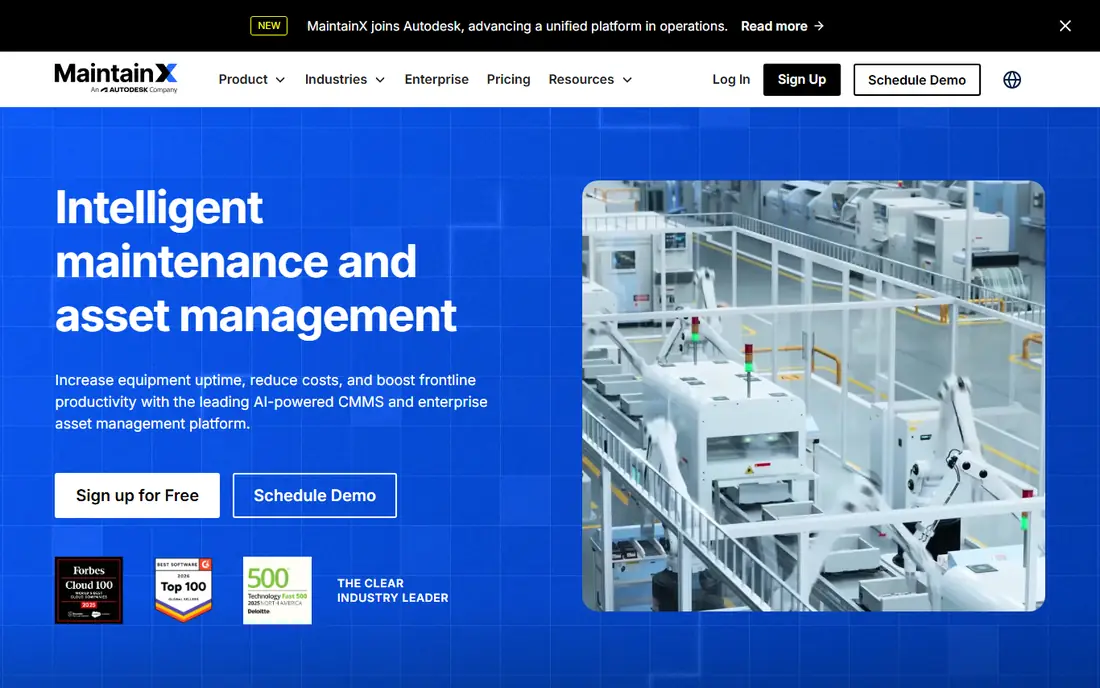1100x688 pixels.
Task: Open the language globe icon
Action: pos(1012,80)
